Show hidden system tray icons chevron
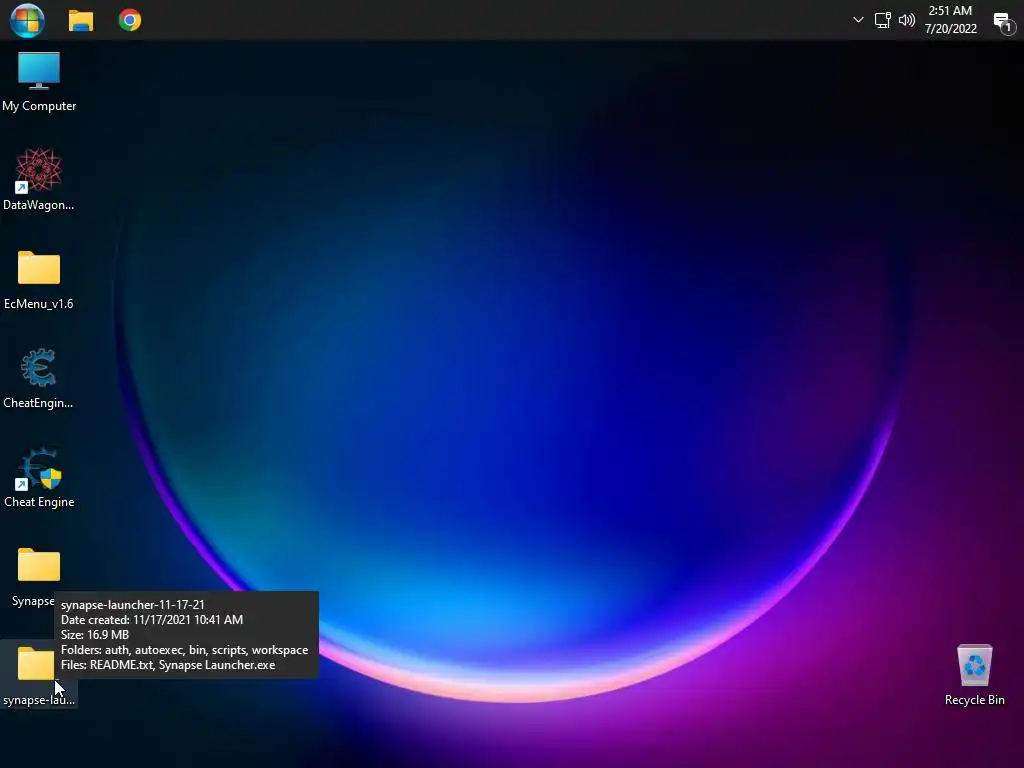The image size is (1024, 768). pyautogui.click(x=858, y=20)
